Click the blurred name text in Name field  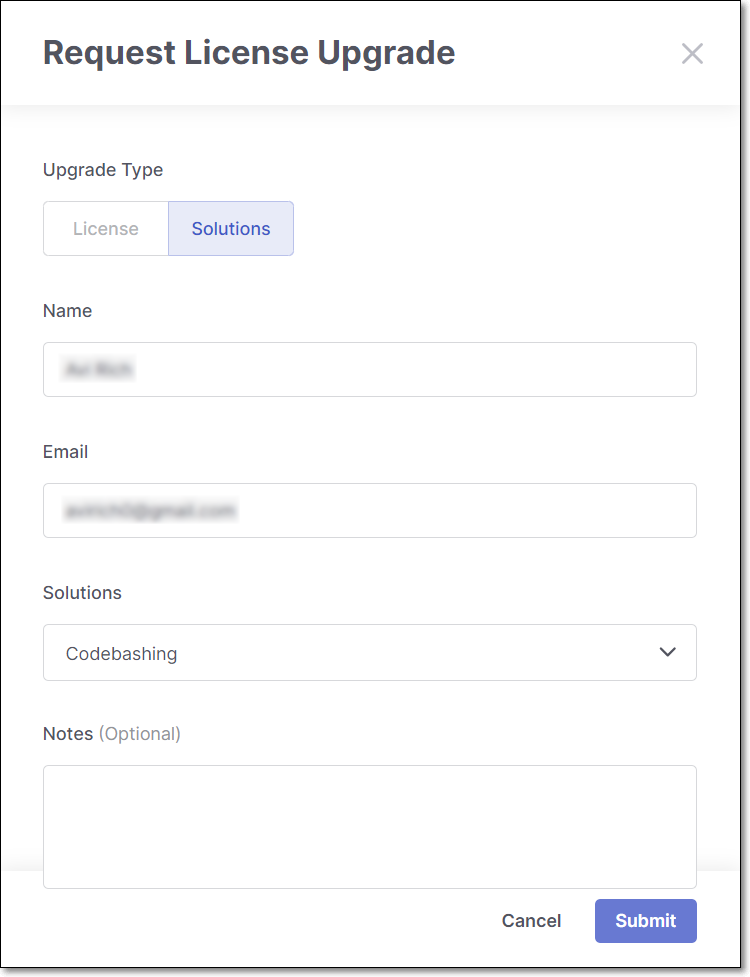click(98, 370)
